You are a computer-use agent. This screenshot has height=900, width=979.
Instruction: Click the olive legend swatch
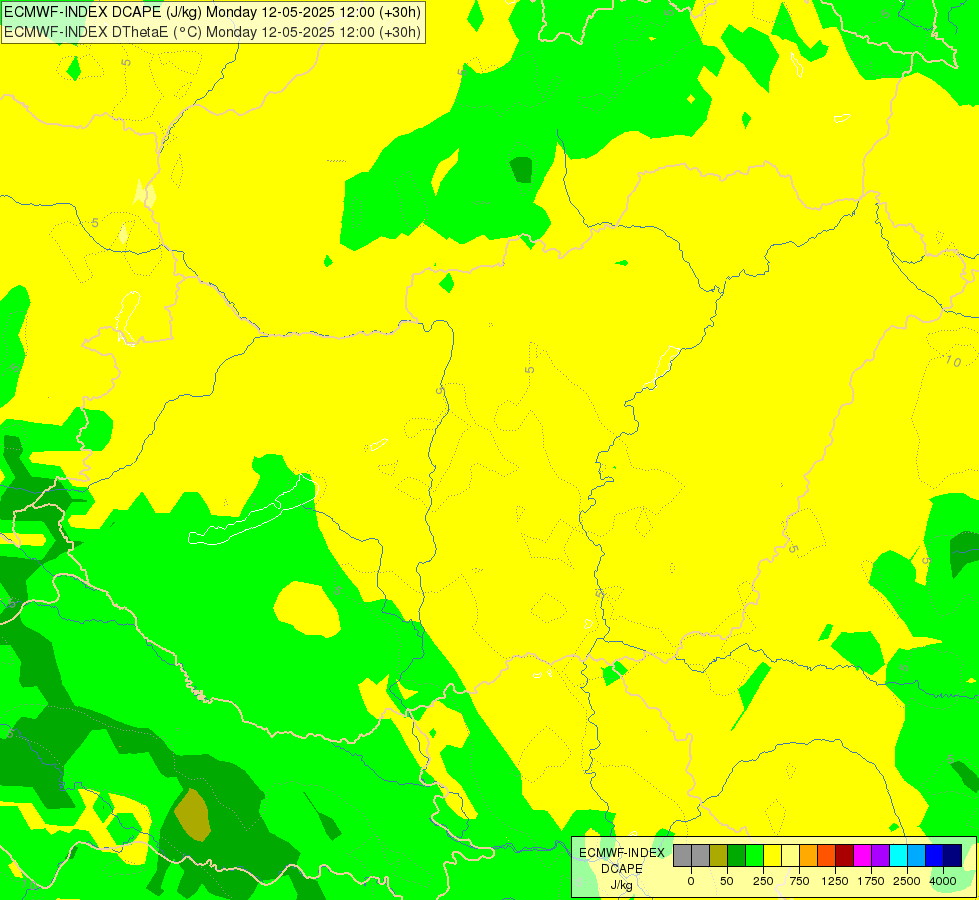[719, 856]
